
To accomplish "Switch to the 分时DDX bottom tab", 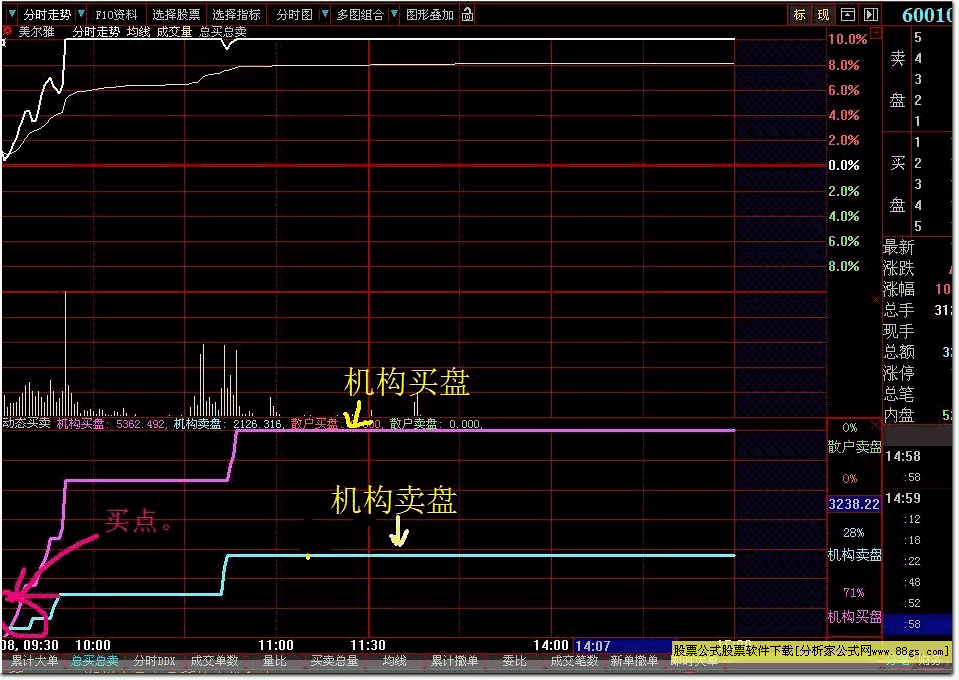I will click(x=154, y=661).
